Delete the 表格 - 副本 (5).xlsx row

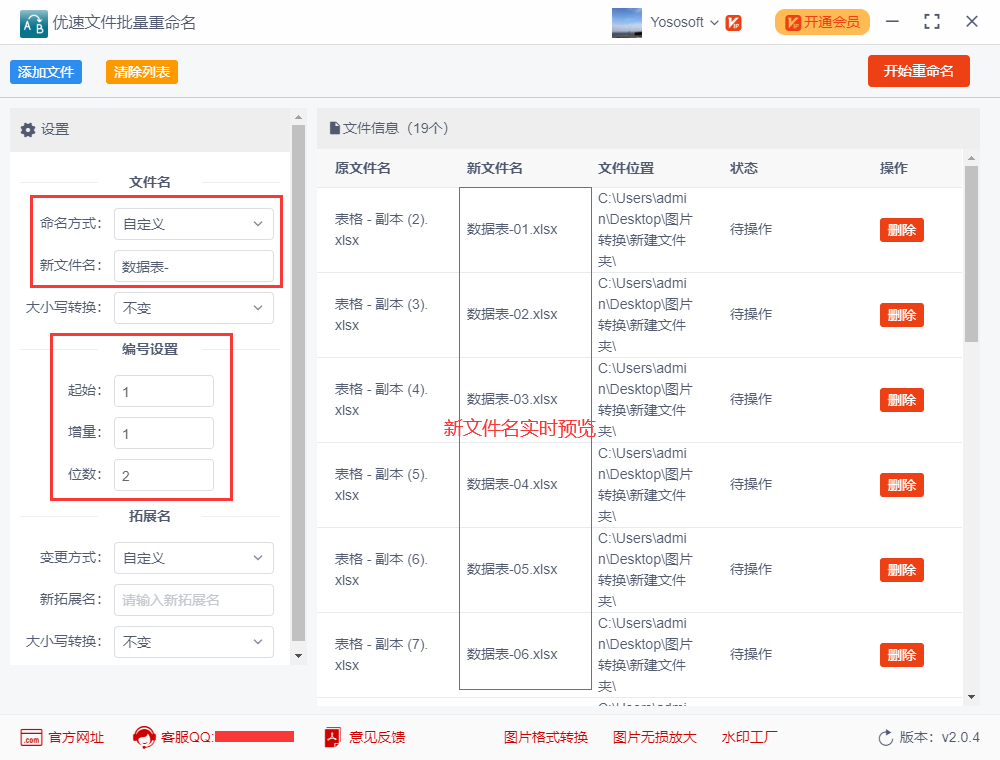[902, 485]
